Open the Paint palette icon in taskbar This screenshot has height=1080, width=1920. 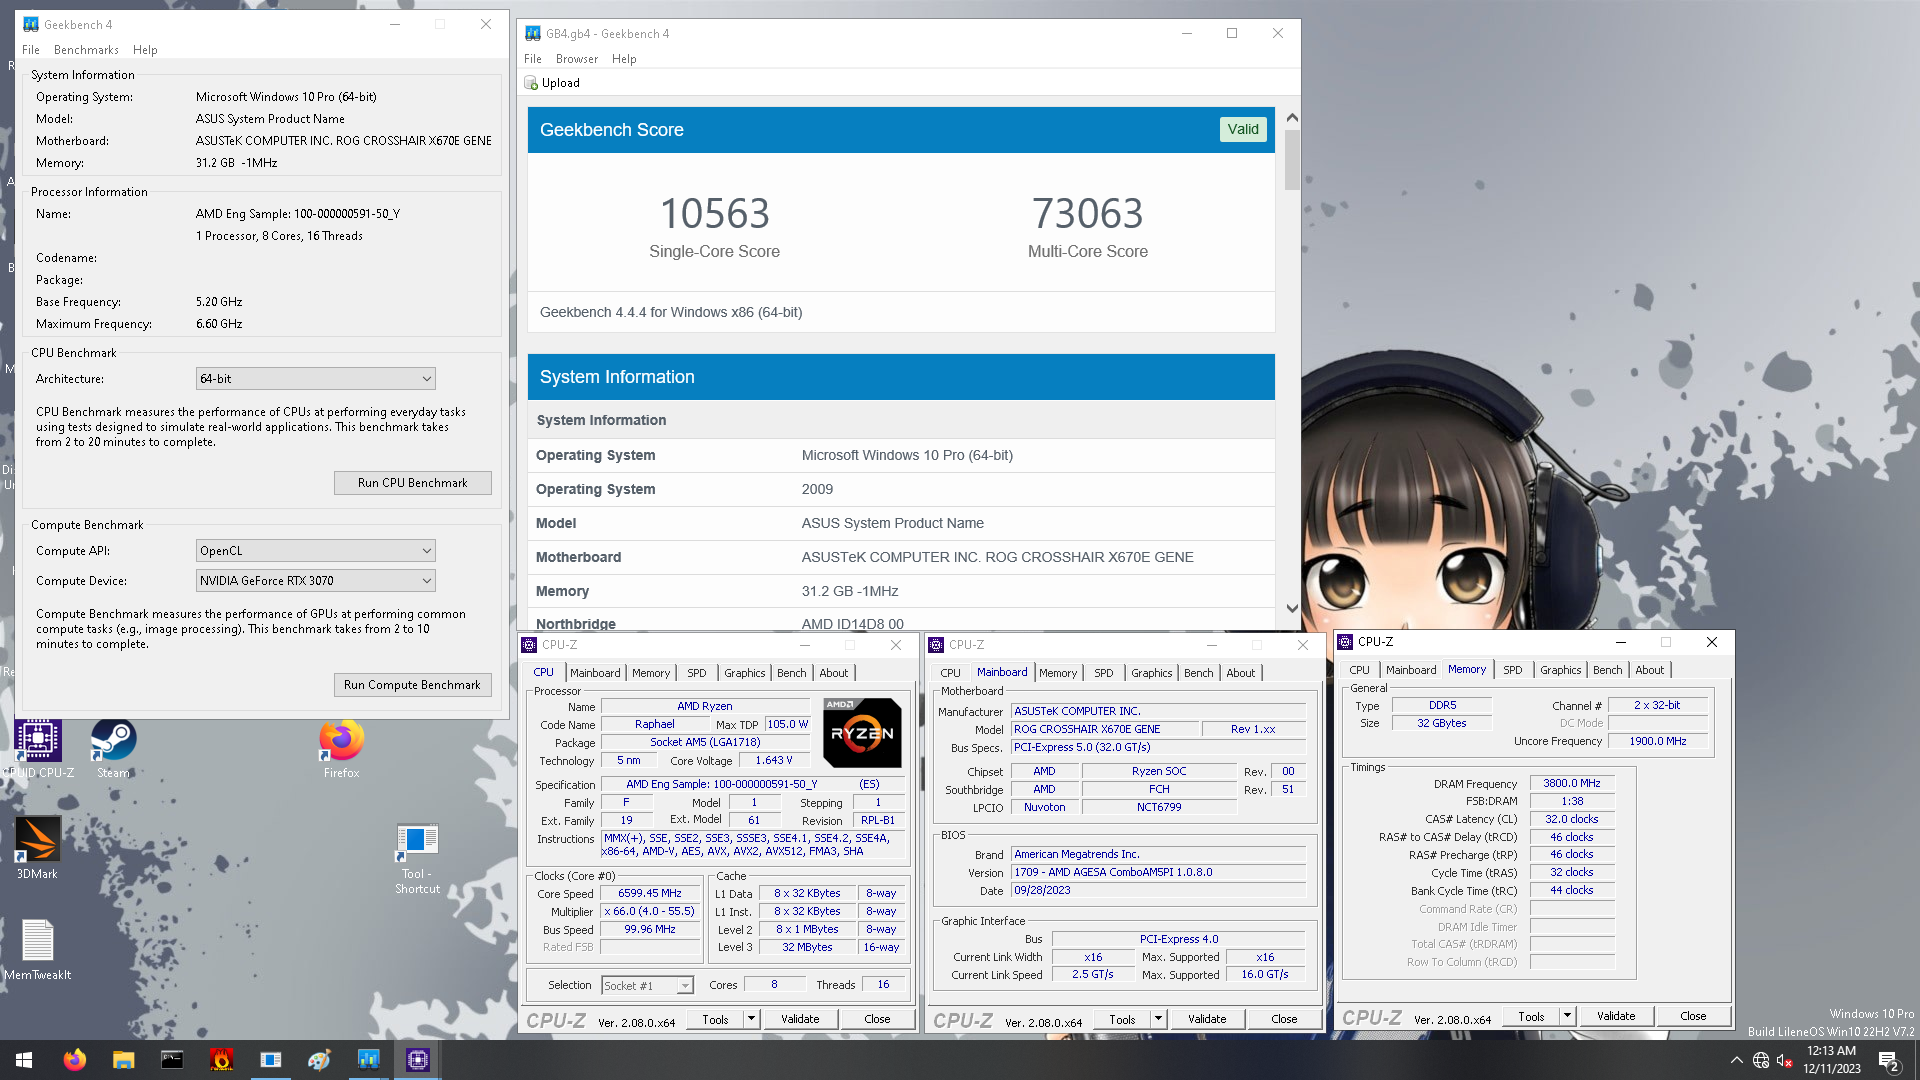319,1060
